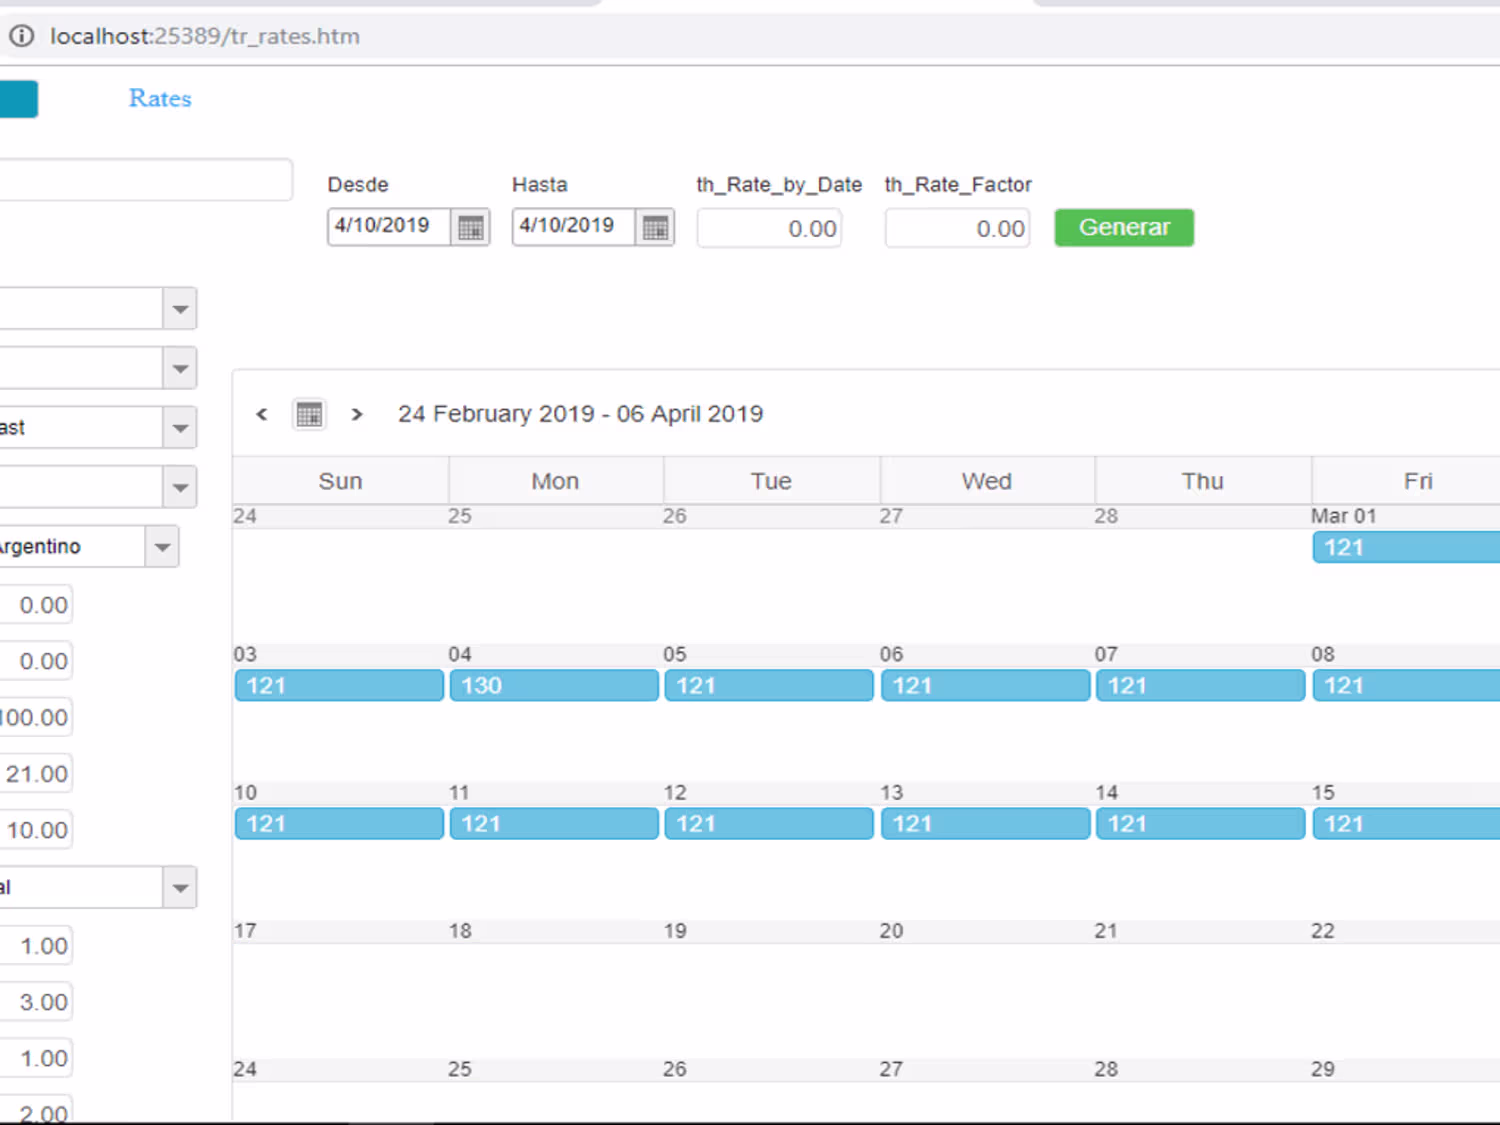Expand the topmost sidebar dropdown arrow
The width and height of the screenshot is (1500, 1125).
[x=180, y=309]
